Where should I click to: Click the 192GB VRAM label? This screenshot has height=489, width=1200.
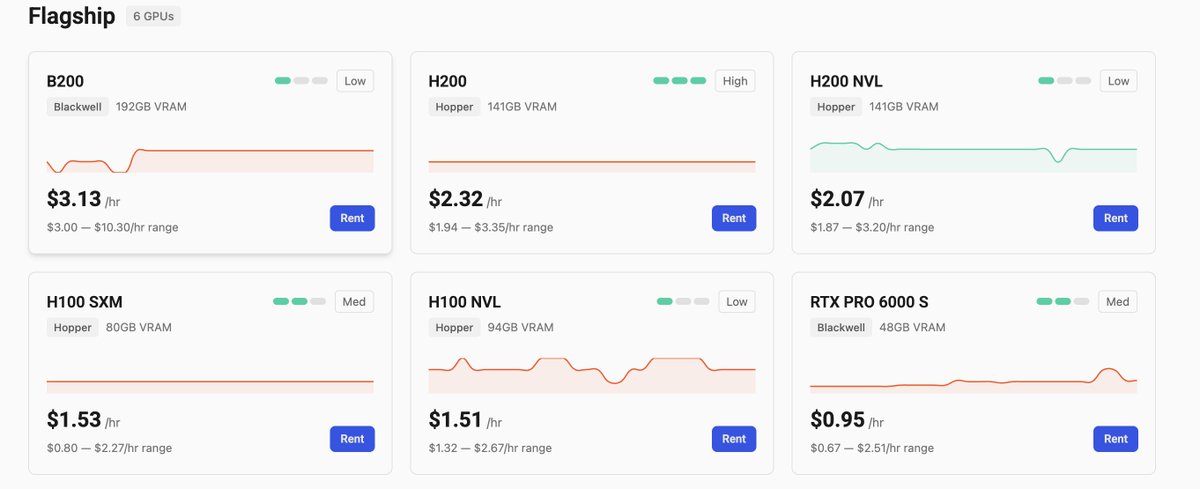pos(151,107)
